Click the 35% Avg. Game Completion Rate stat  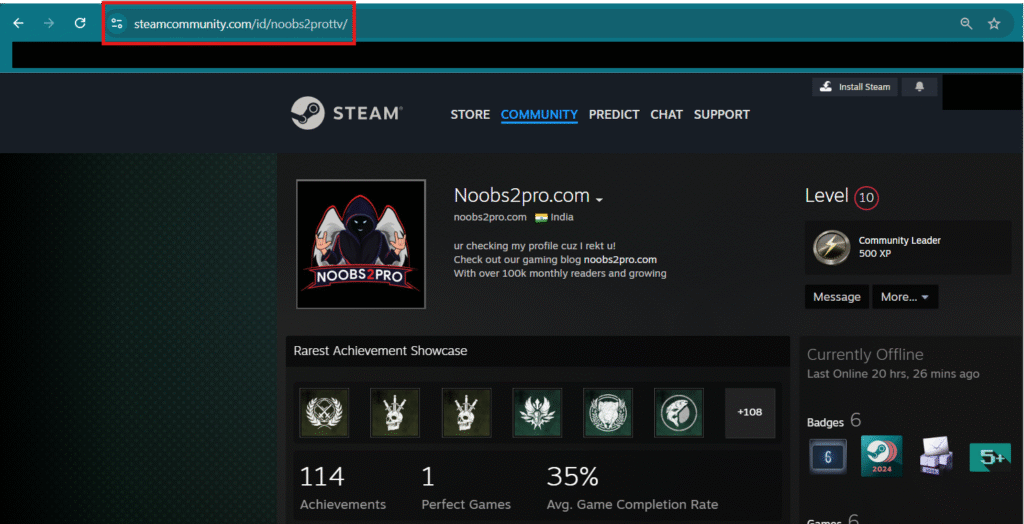(632, 488)
